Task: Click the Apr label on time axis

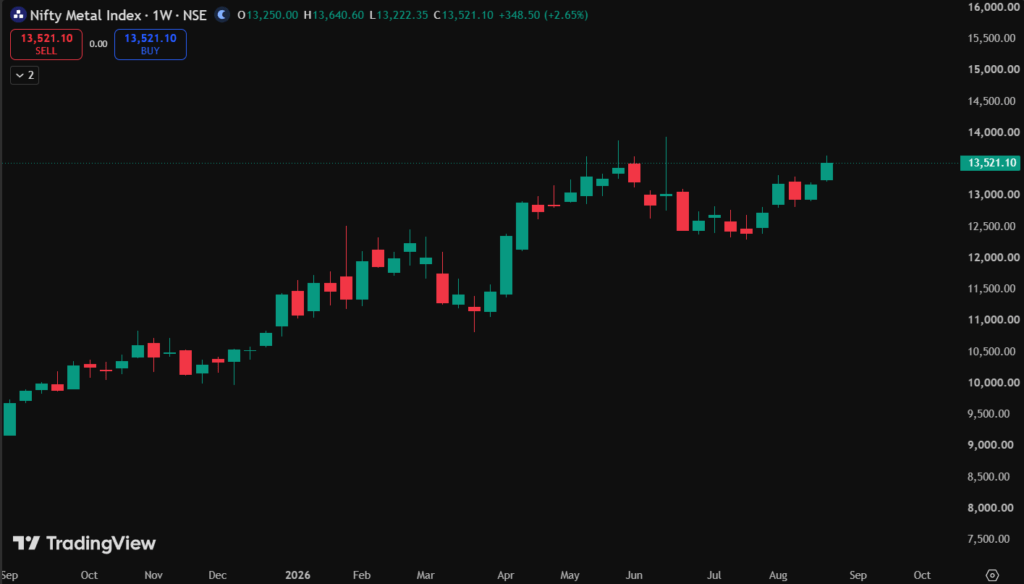Action: click(x=505, y=575)
